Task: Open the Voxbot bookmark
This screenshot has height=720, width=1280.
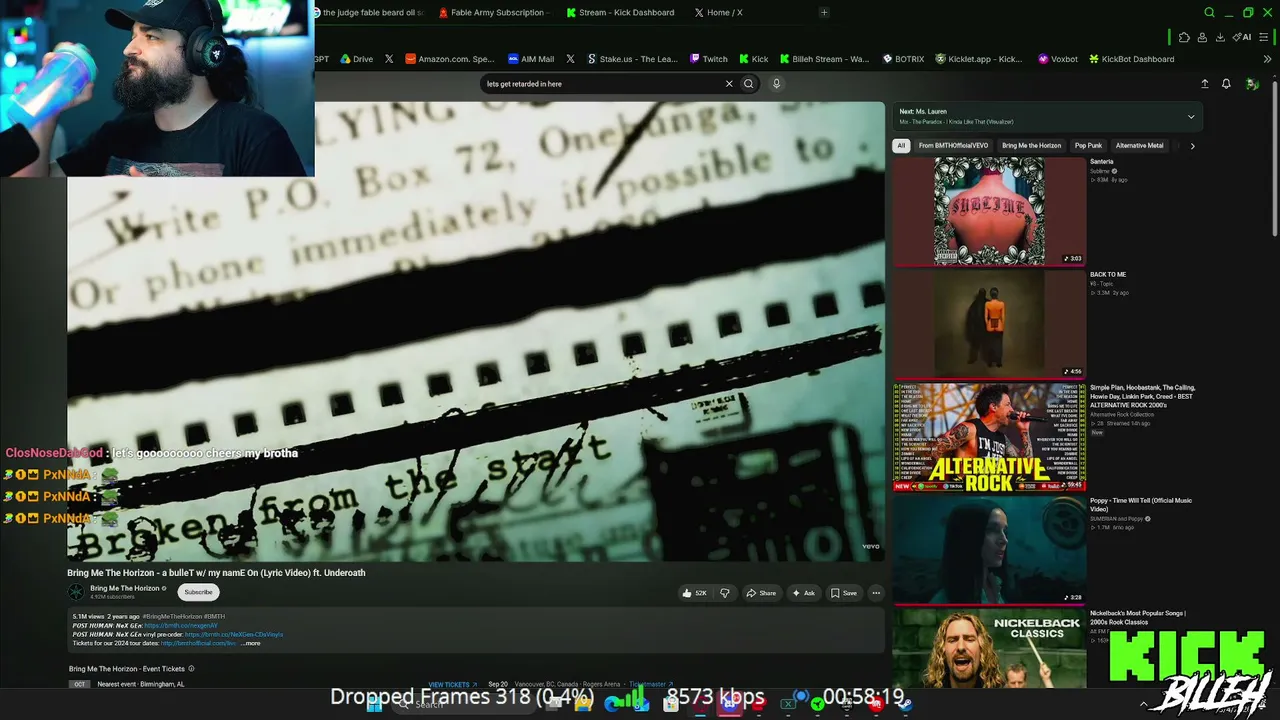Action: pos(1058,59)
